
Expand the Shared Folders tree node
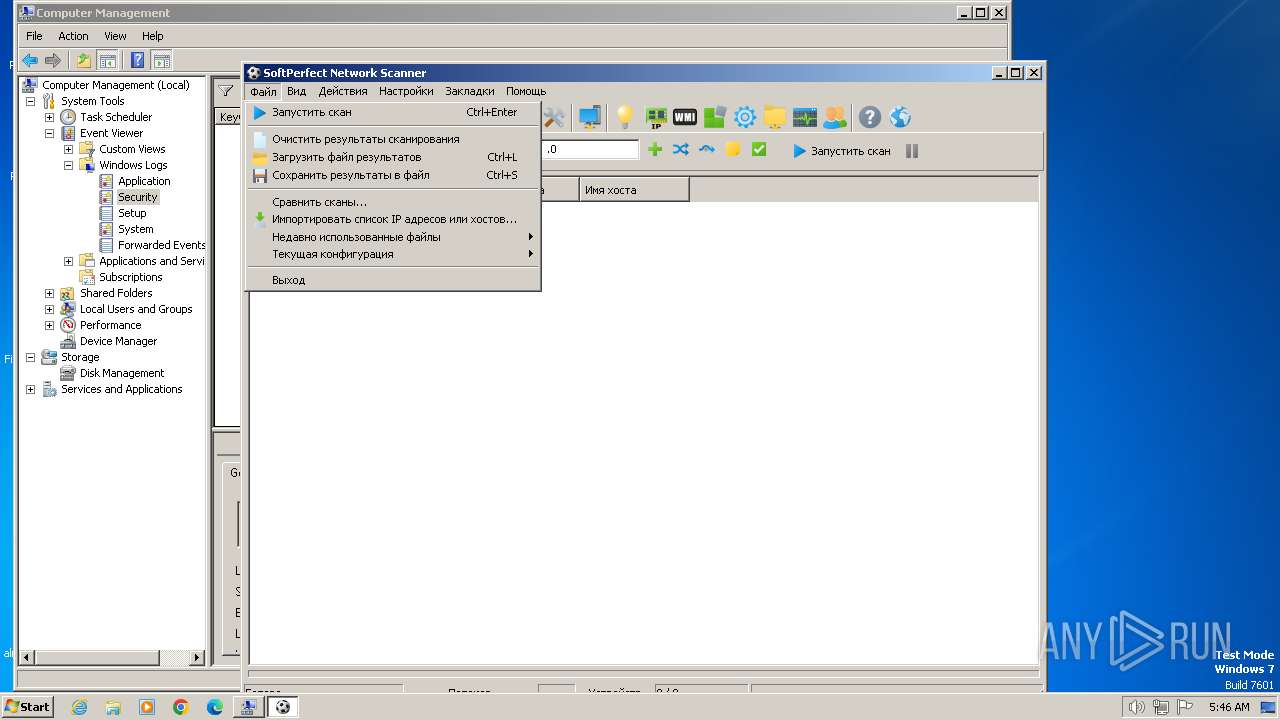coord(49,293)
